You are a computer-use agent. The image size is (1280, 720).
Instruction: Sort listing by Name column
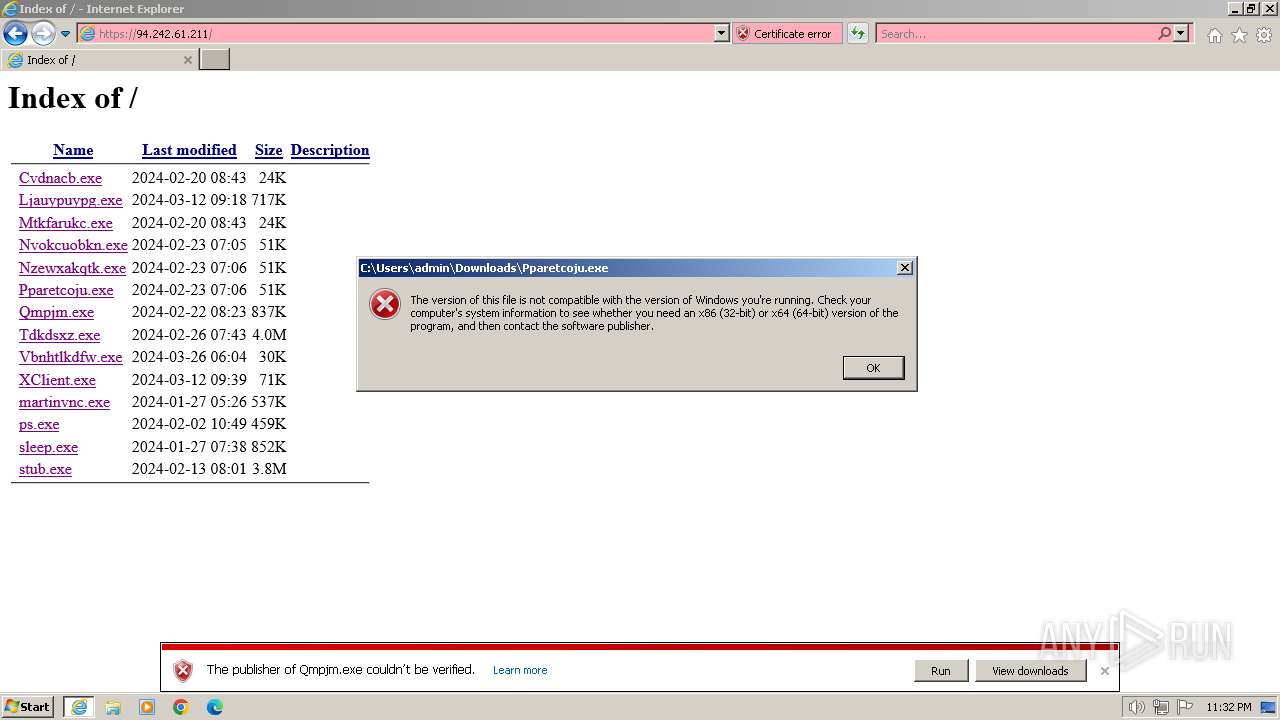tap(73, 150)
